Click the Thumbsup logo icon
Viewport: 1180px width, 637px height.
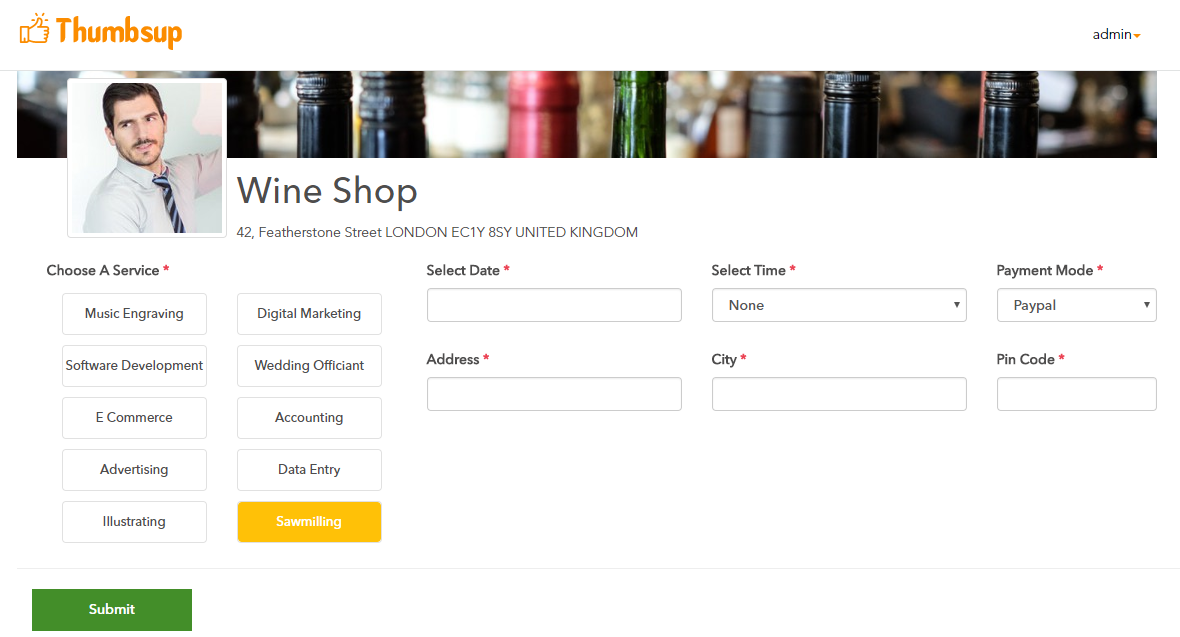click(x=35, y=30)
